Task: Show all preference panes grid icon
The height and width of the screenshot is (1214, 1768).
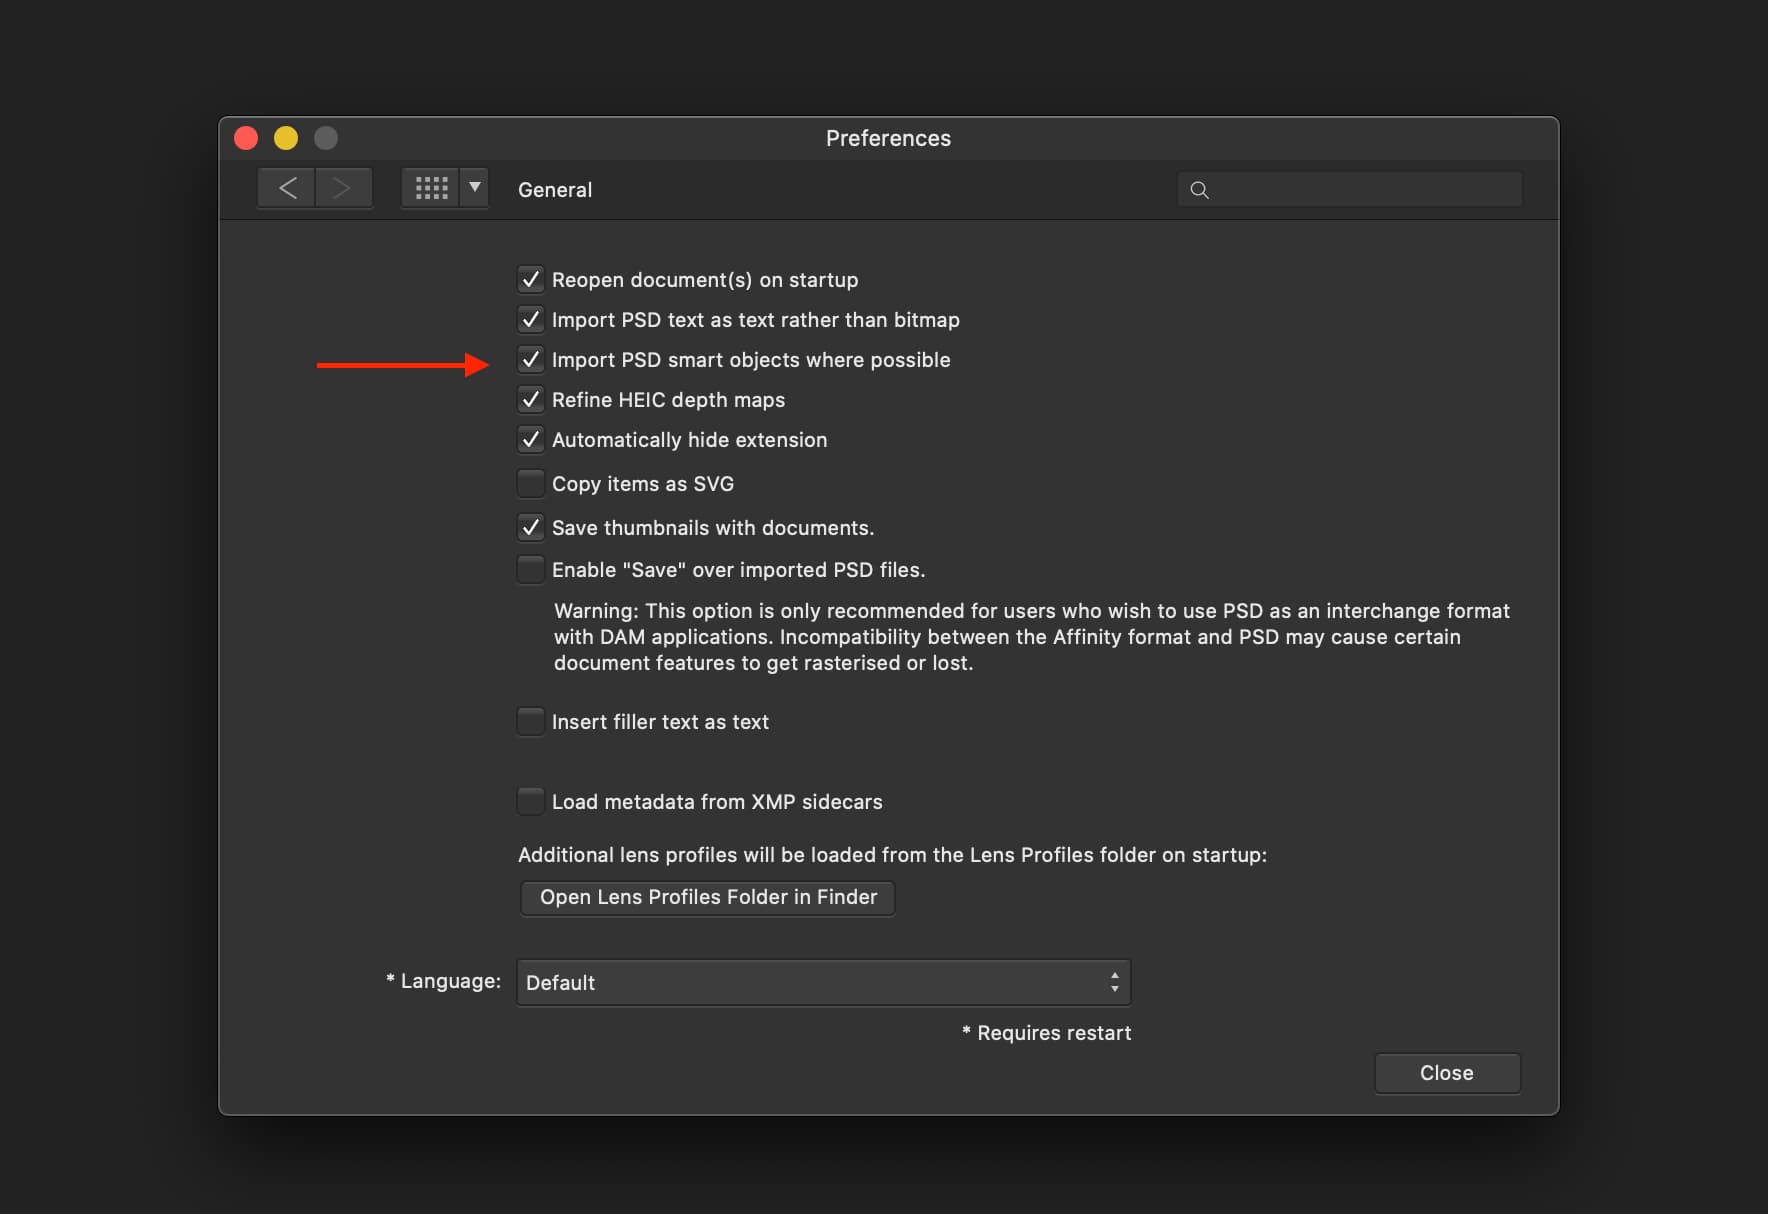Action: click(431, 188)
